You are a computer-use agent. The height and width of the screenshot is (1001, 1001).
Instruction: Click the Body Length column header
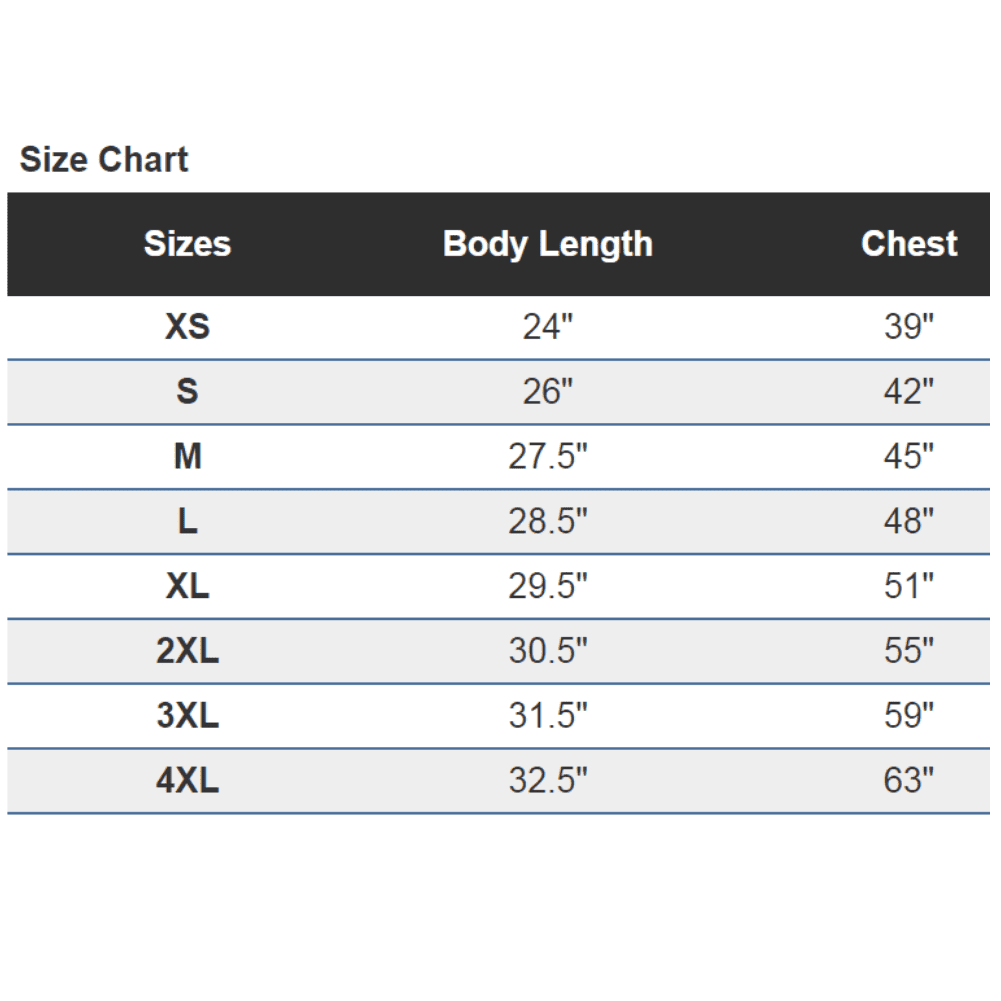(547, 244)
